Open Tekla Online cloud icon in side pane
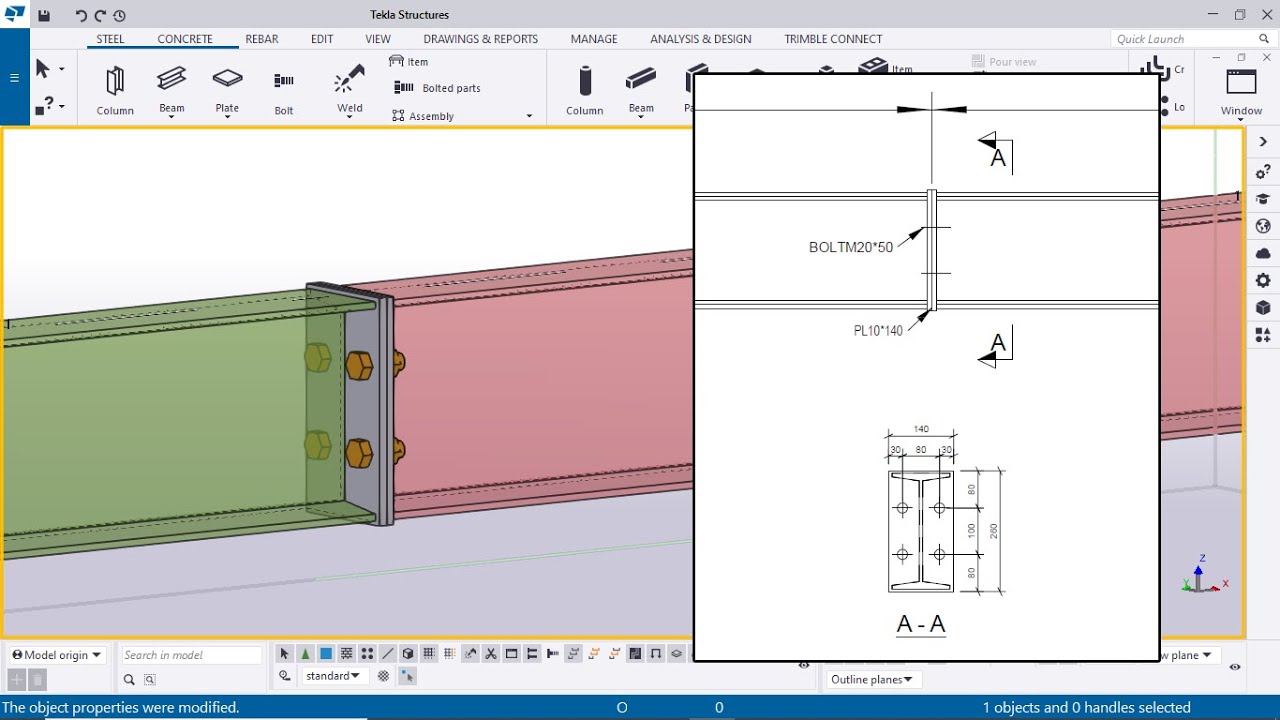The width and height of the screenshot is (1280, 720). point(1263,253)
